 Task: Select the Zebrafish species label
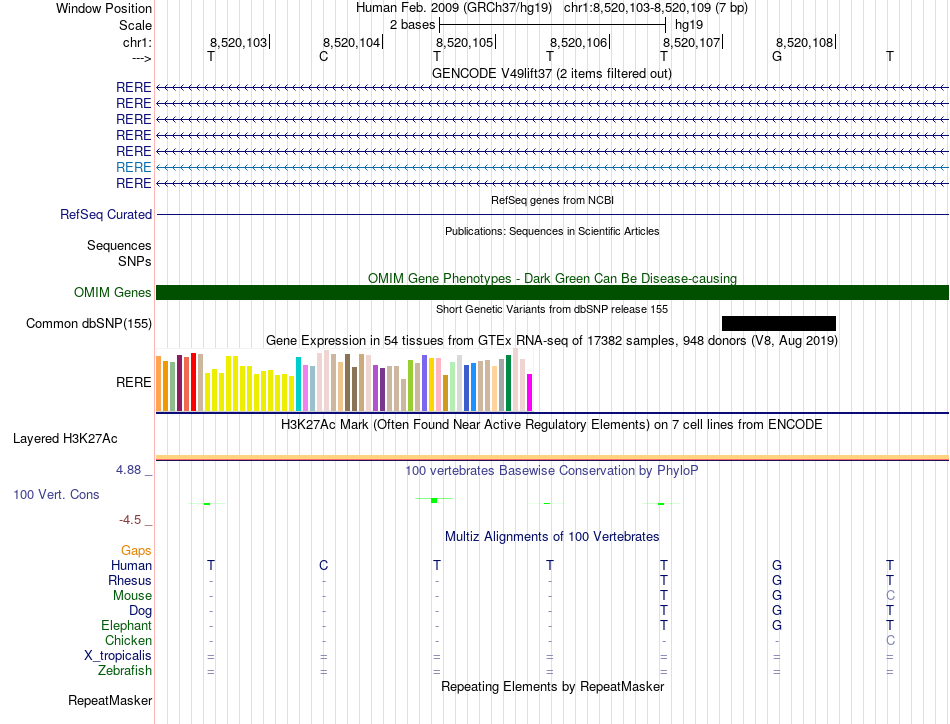pos(125,671)
